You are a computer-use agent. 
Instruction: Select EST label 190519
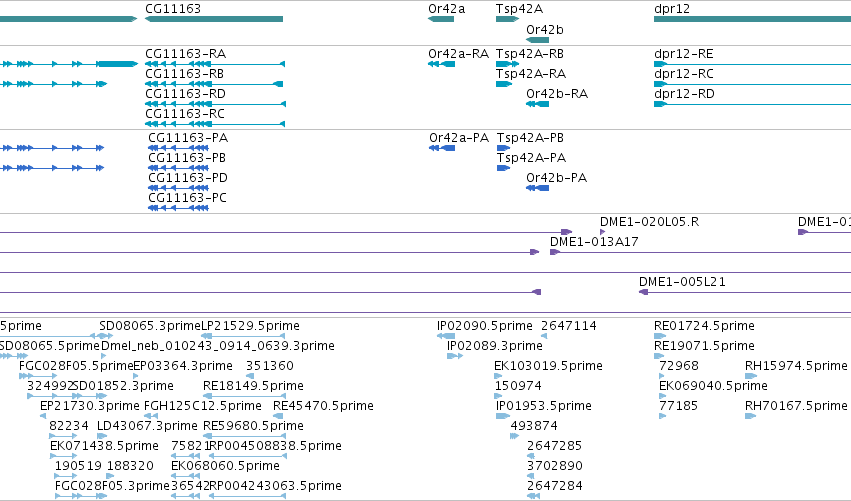[x=78, y=466]
